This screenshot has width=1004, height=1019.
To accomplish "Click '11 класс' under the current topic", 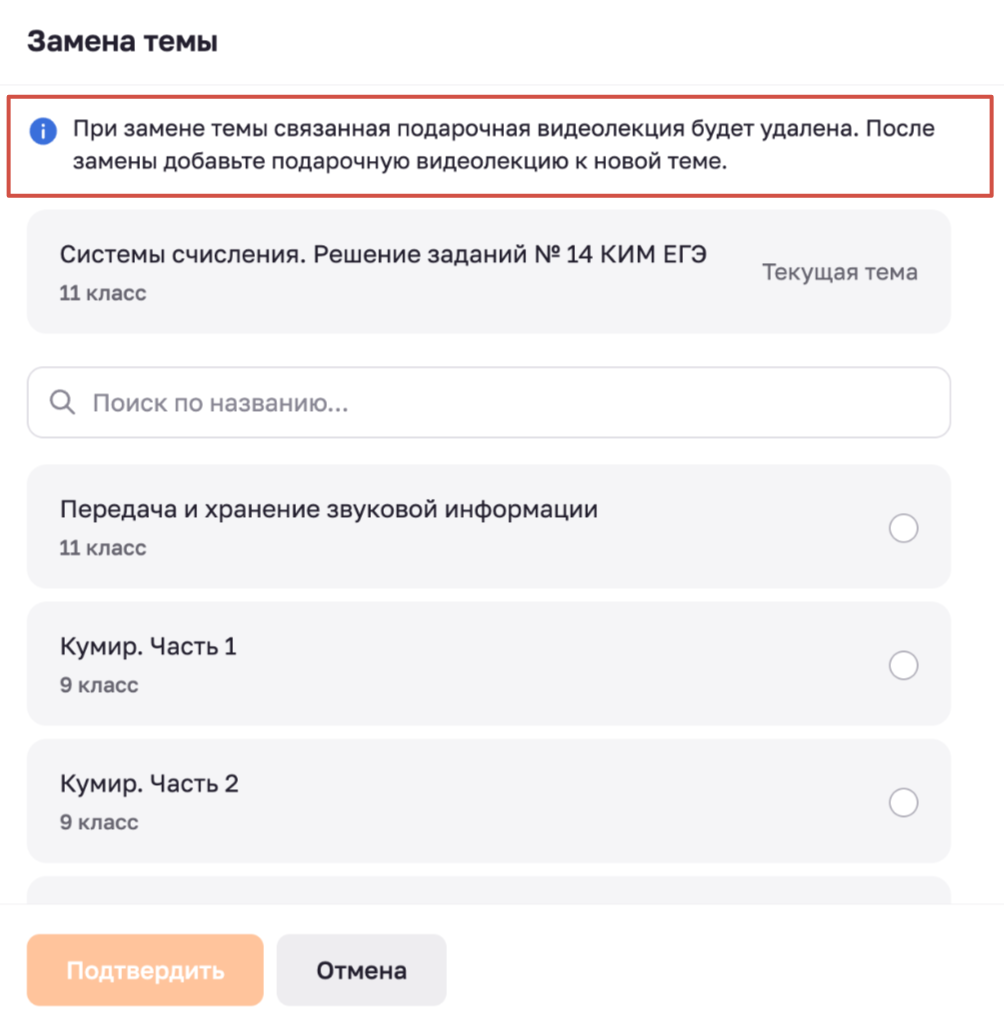I will [x=103, y=292].
